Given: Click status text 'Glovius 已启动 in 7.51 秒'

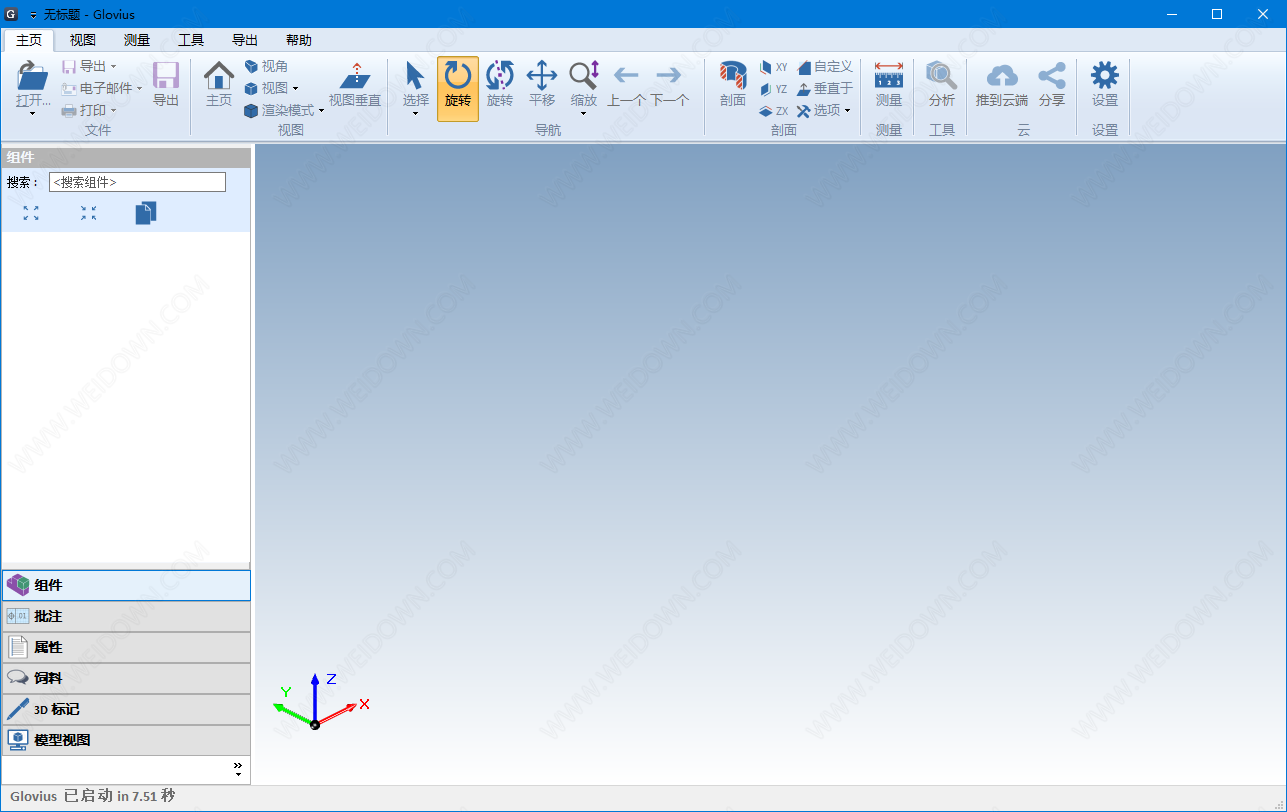Looking at the screenshot, I should tap(92, 796).
